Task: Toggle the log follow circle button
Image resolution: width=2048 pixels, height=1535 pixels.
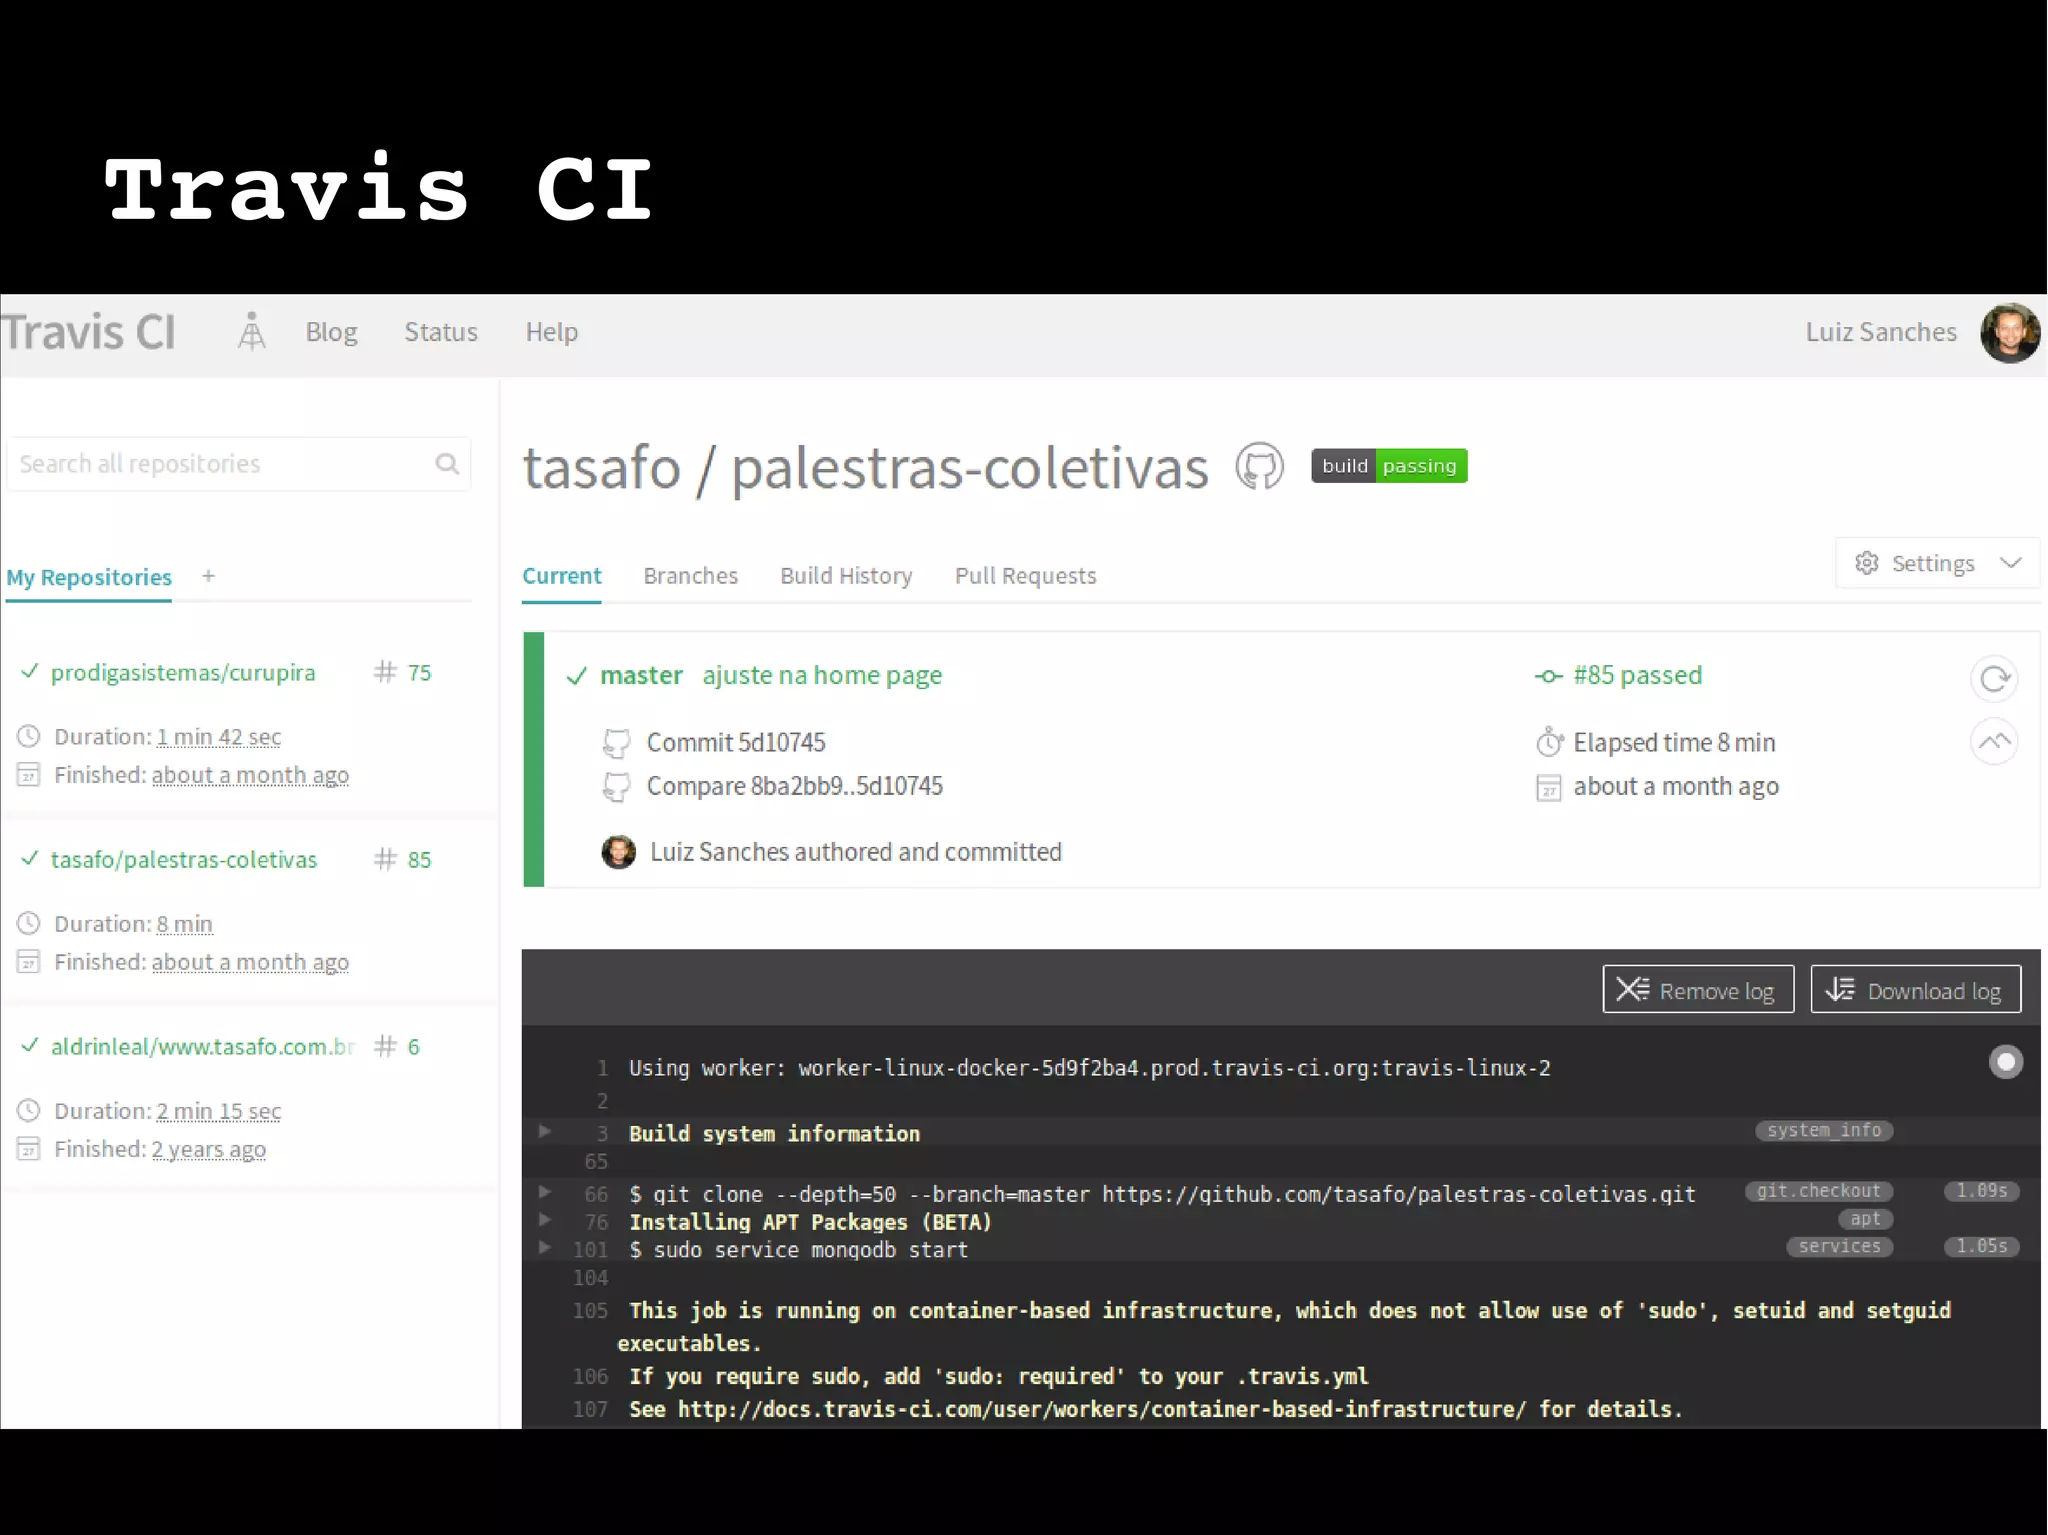Action: click(2005, 1061)
